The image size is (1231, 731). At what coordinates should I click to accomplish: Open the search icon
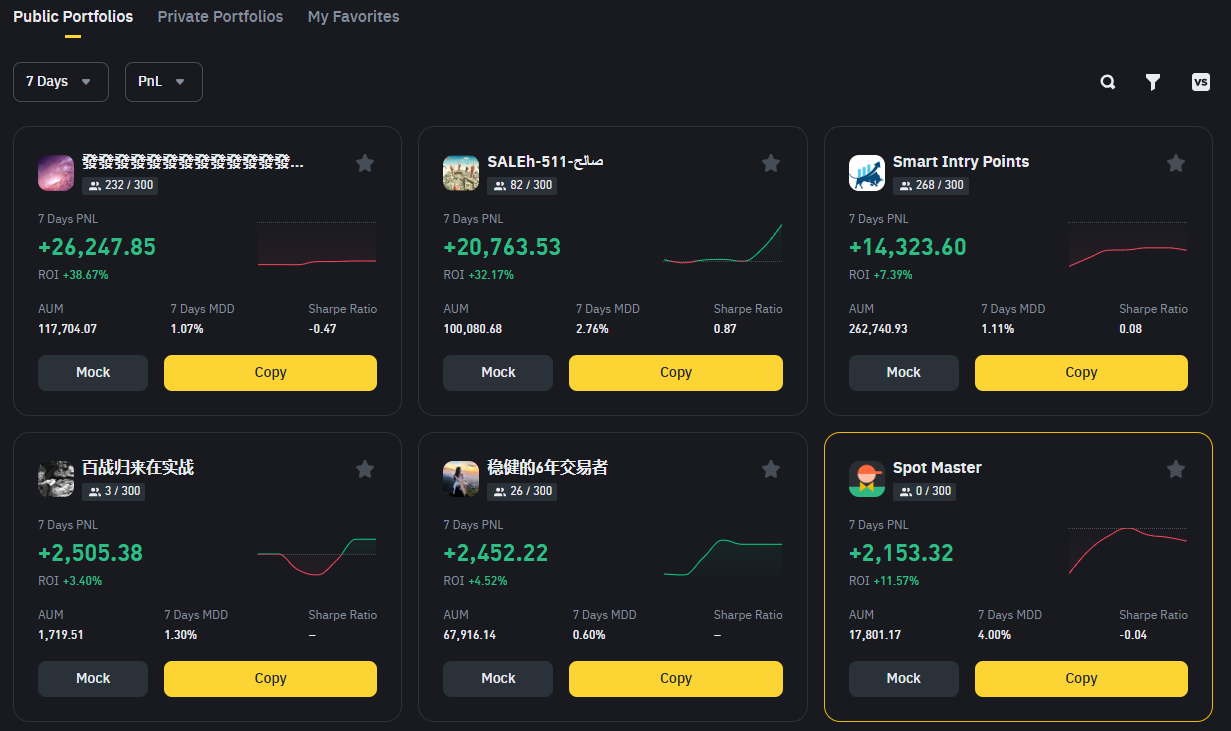pyautogui.click(x=1107, y=82)
